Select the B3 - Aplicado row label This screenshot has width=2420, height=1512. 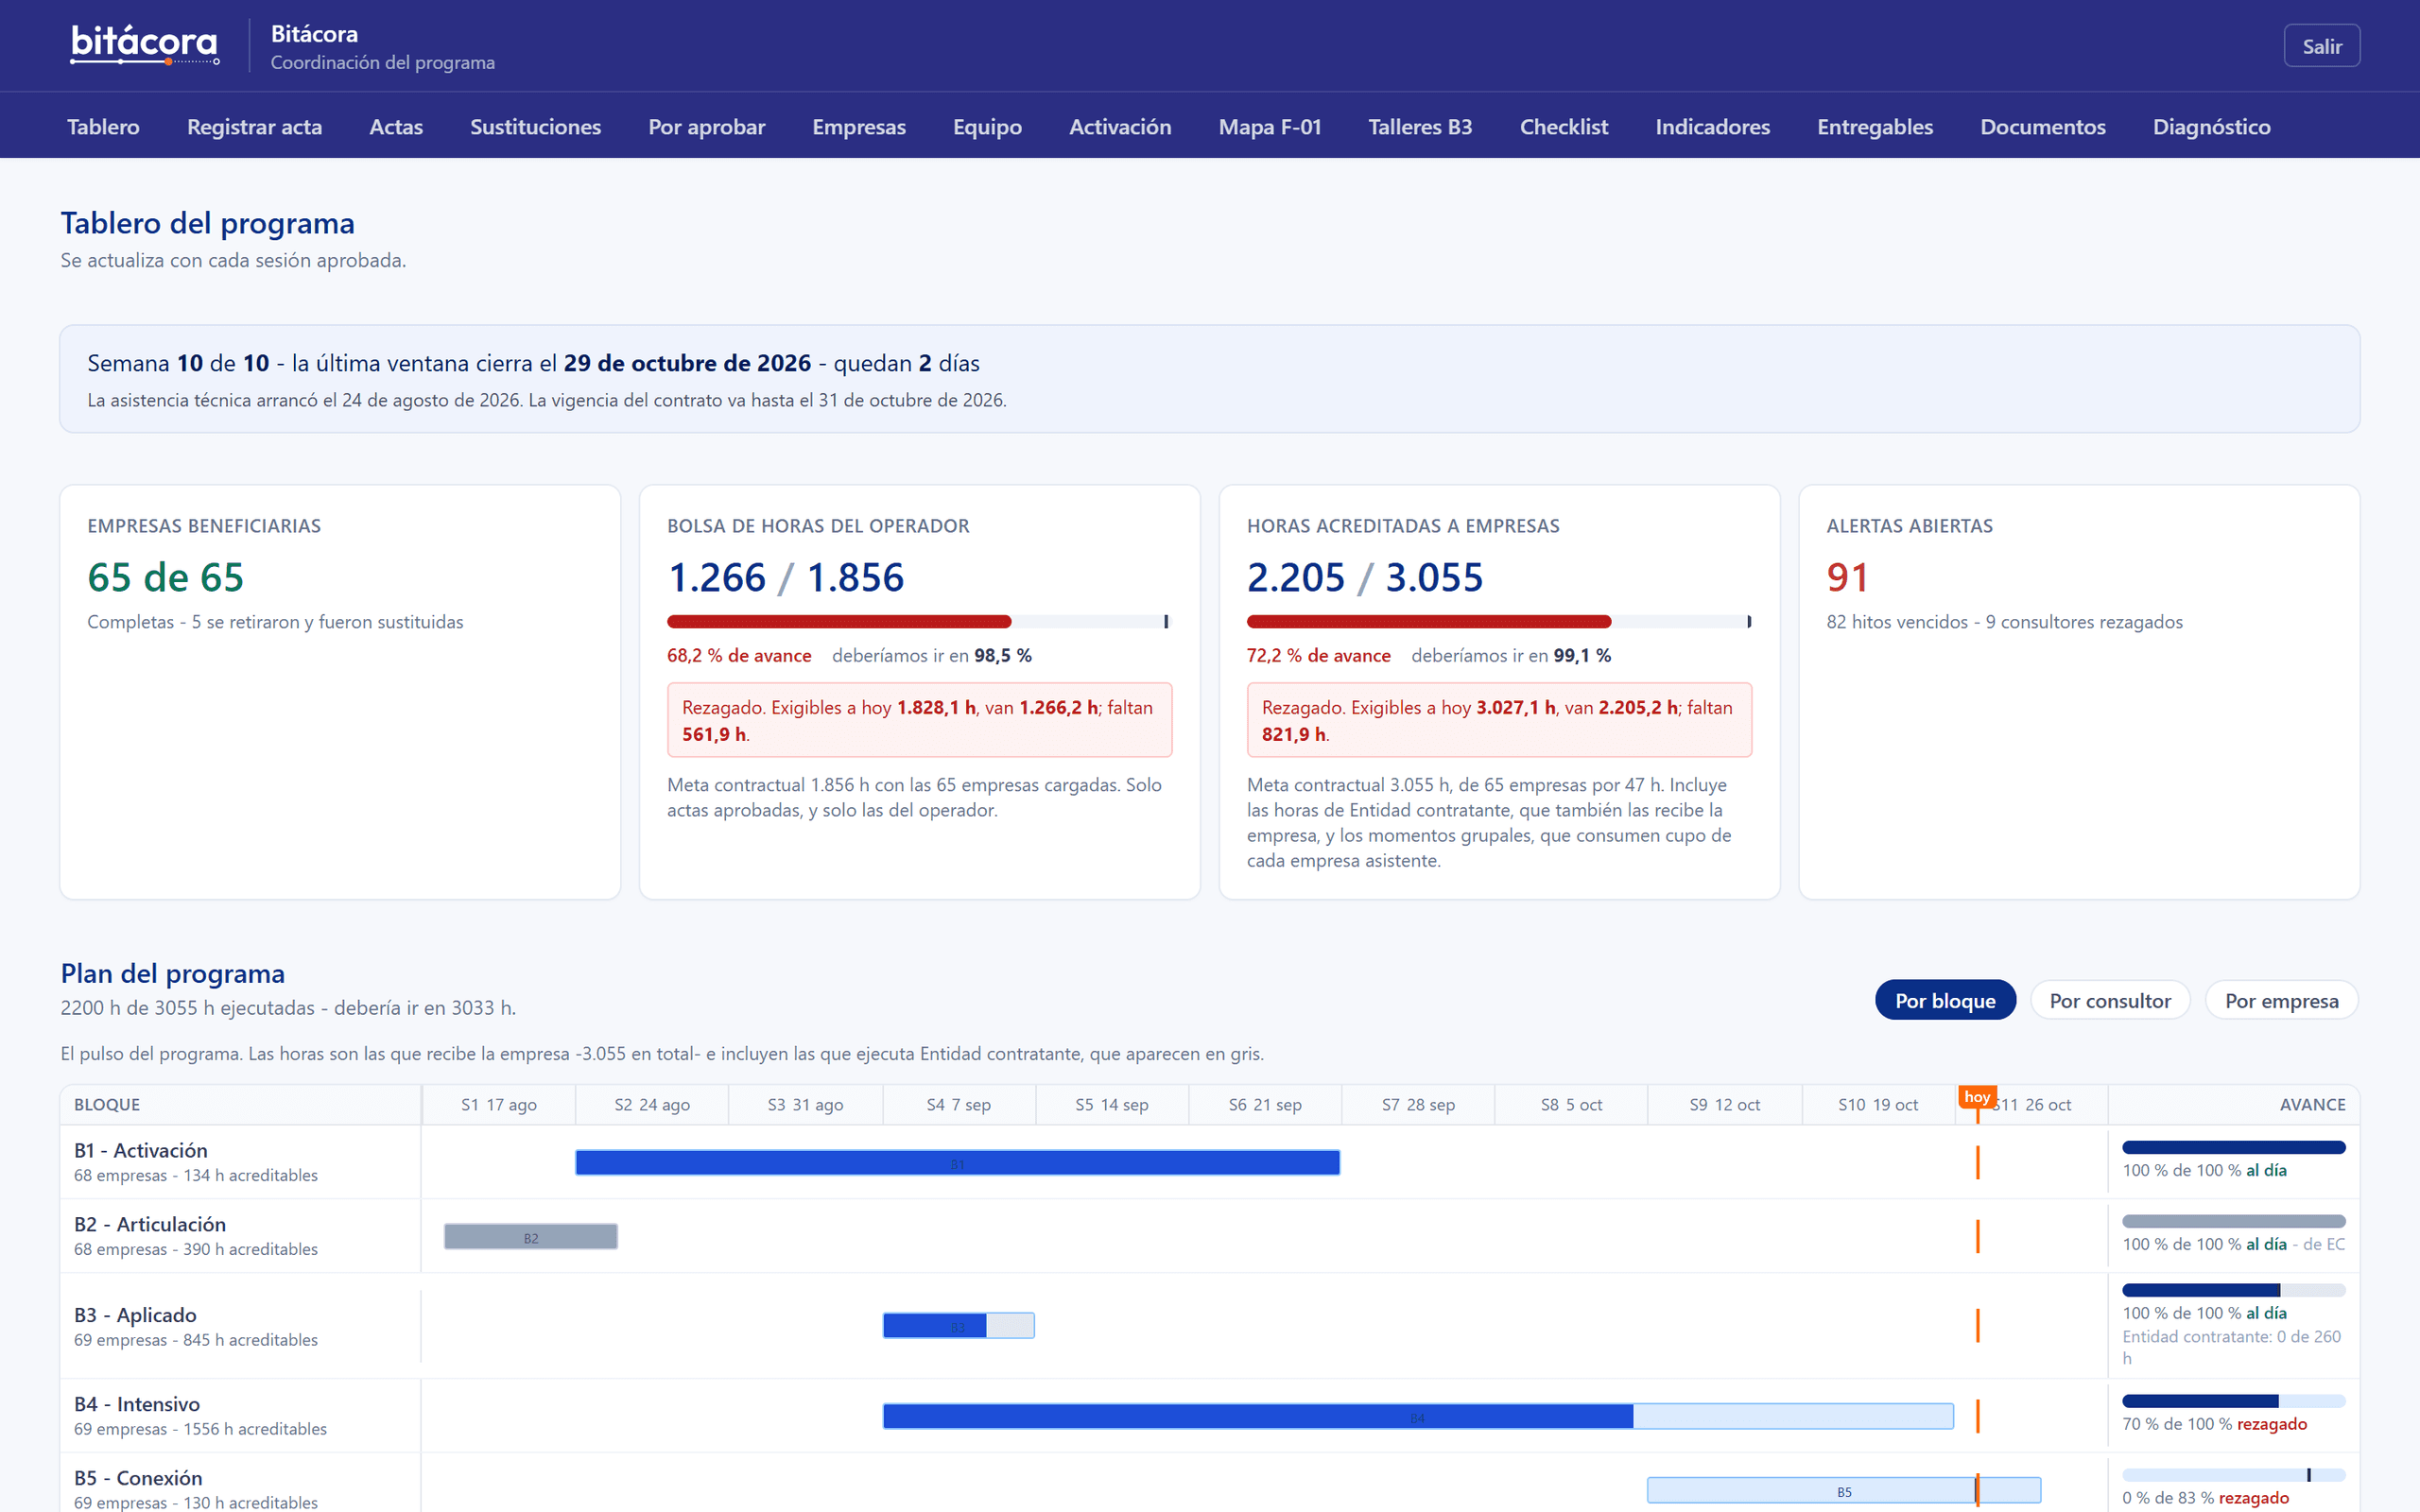pyautogui.click(x=135, y=1315)
